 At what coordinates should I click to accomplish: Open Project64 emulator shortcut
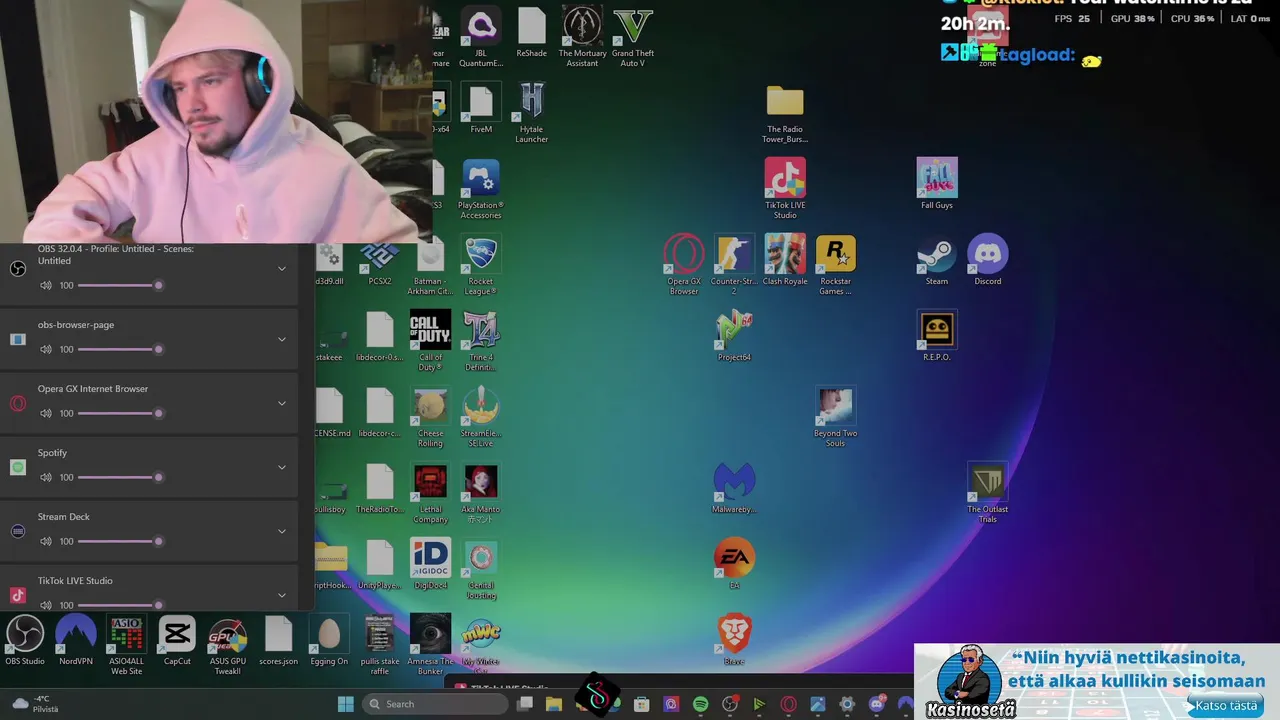(734, 336)
